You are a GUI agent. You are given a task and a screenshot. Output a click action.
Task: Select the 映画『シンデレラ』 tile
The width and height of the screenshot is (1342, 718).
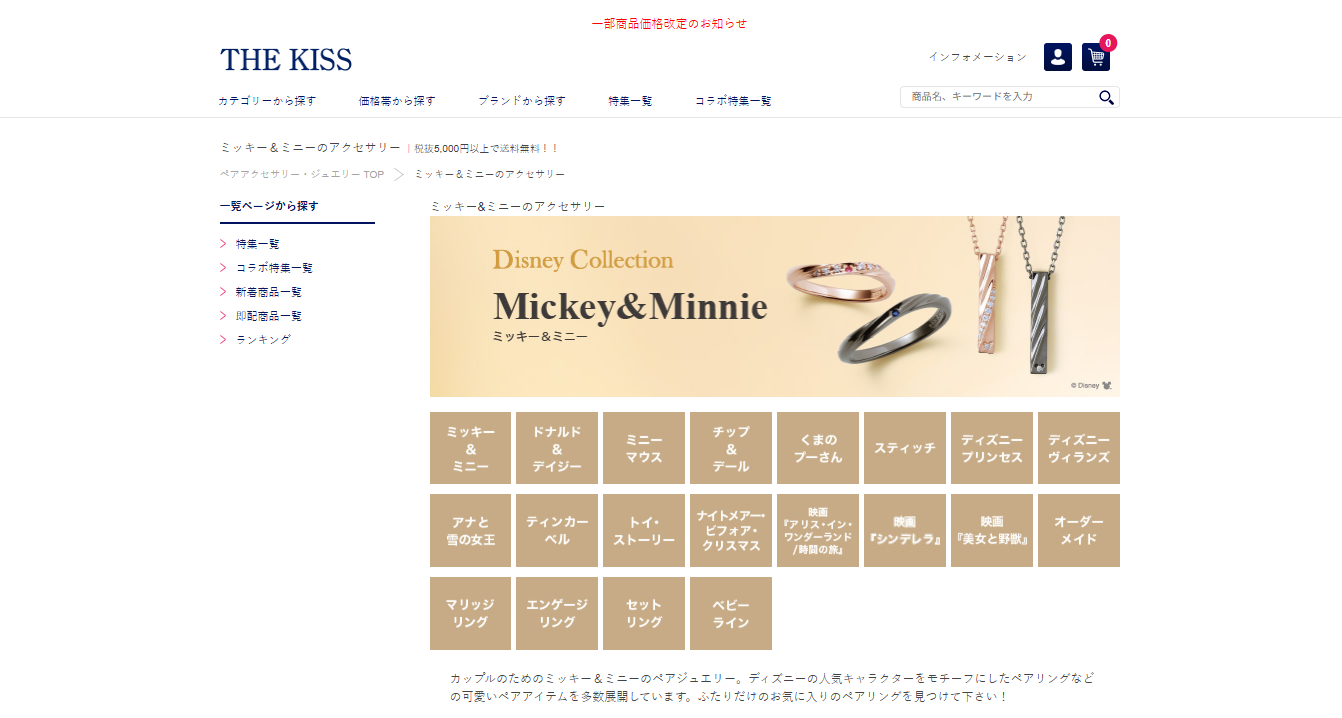point(905,530)
